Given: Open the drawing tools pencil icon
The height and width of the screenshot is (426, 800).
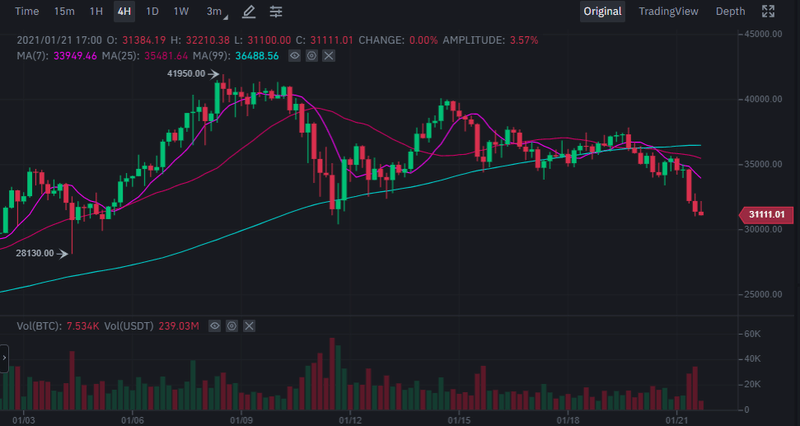Looking at the screenshot, I should coord(249,12).
